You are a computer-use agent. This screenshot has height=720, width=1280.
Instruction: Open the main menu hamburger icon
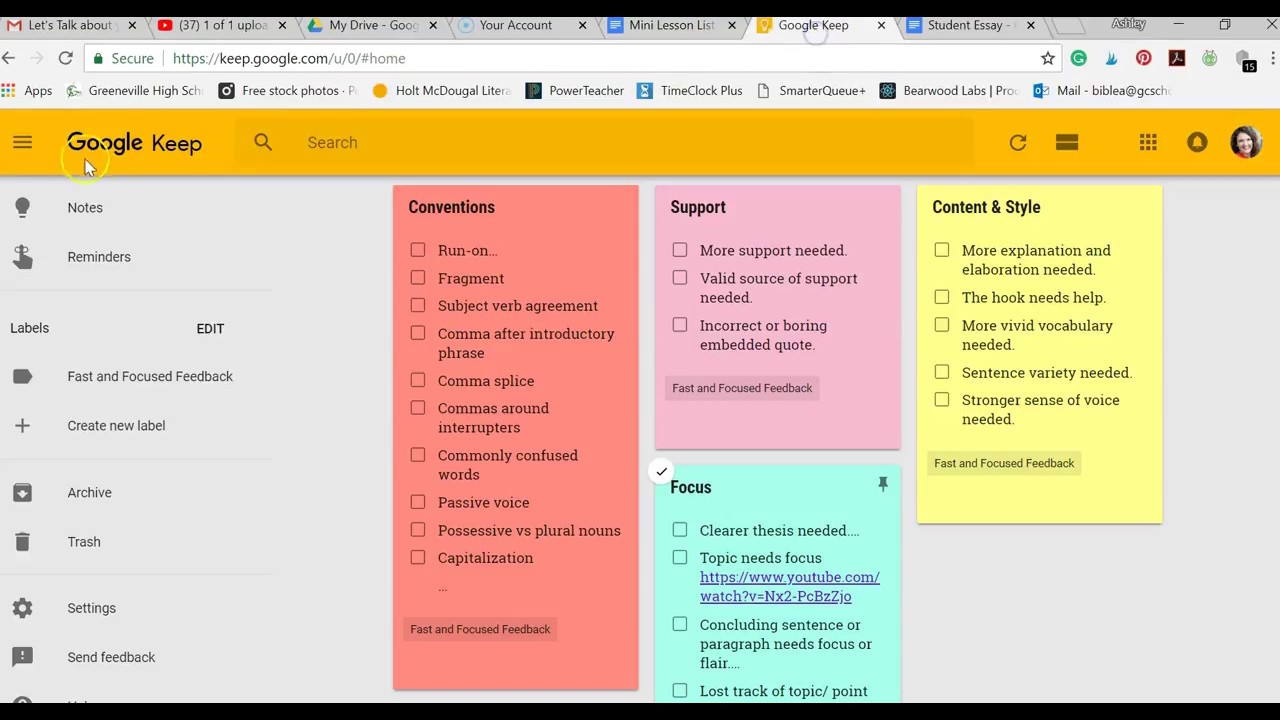tap(22, 142)
